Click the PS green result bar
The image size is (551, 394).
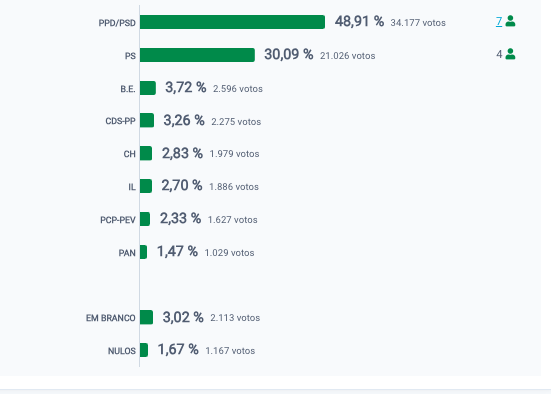pyautogui.click(x=197, y=55)
